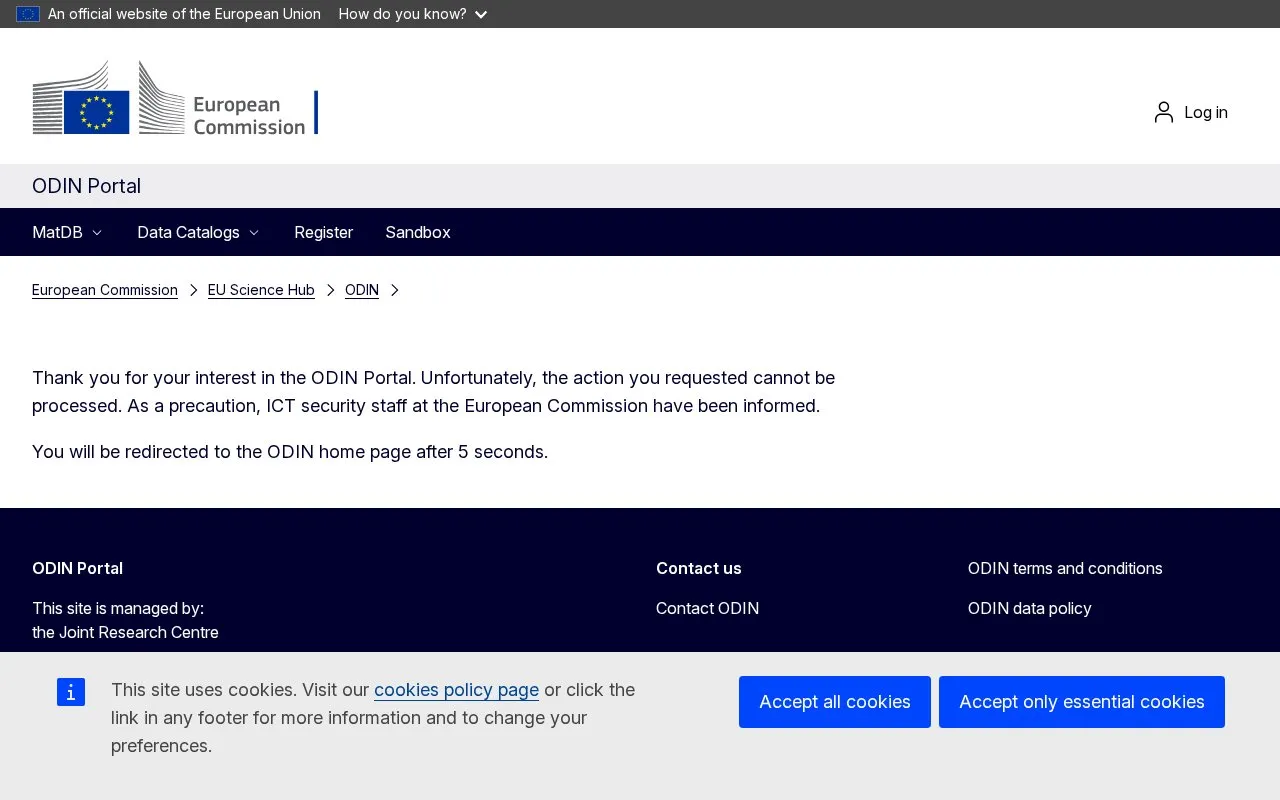
Task: Open the cookies policy page link
Action: point(456,690)
